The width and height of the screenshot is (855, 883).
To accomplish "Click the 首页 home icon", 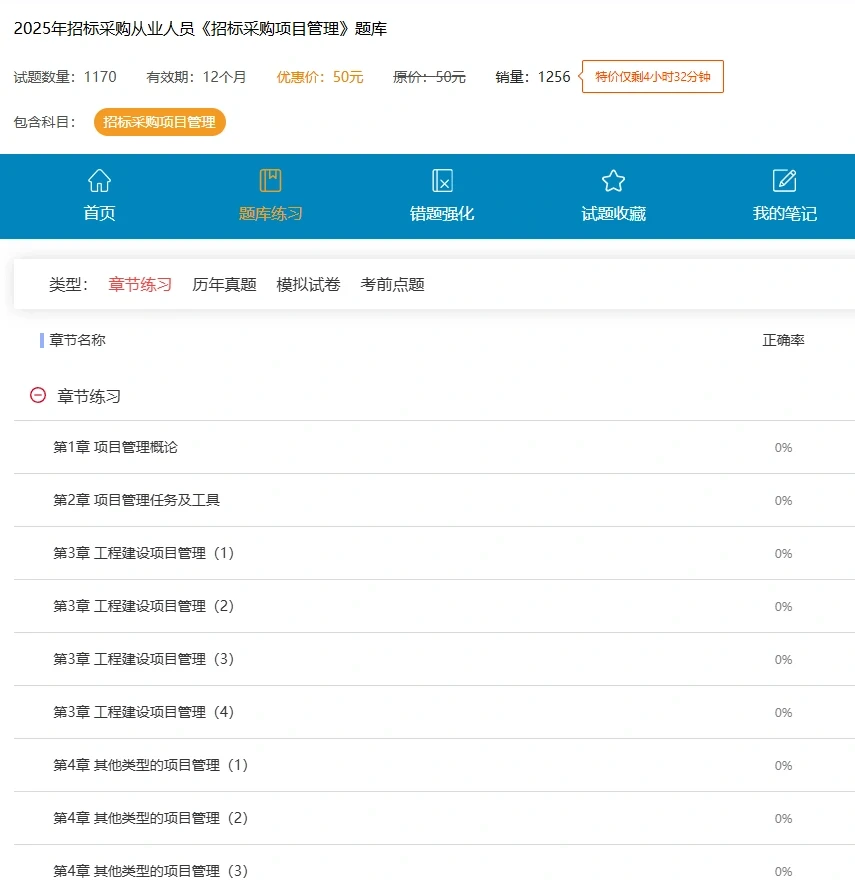I will 99,180.
